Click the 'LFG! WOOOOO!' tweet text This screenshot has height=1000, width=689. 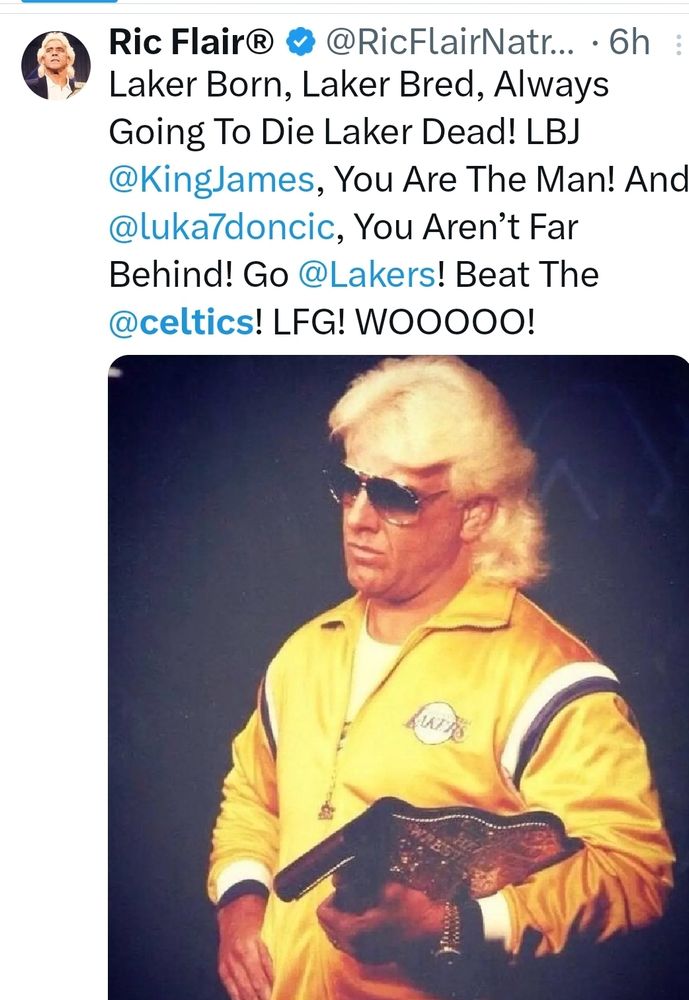pyautogui.click(x=404, y=322)
